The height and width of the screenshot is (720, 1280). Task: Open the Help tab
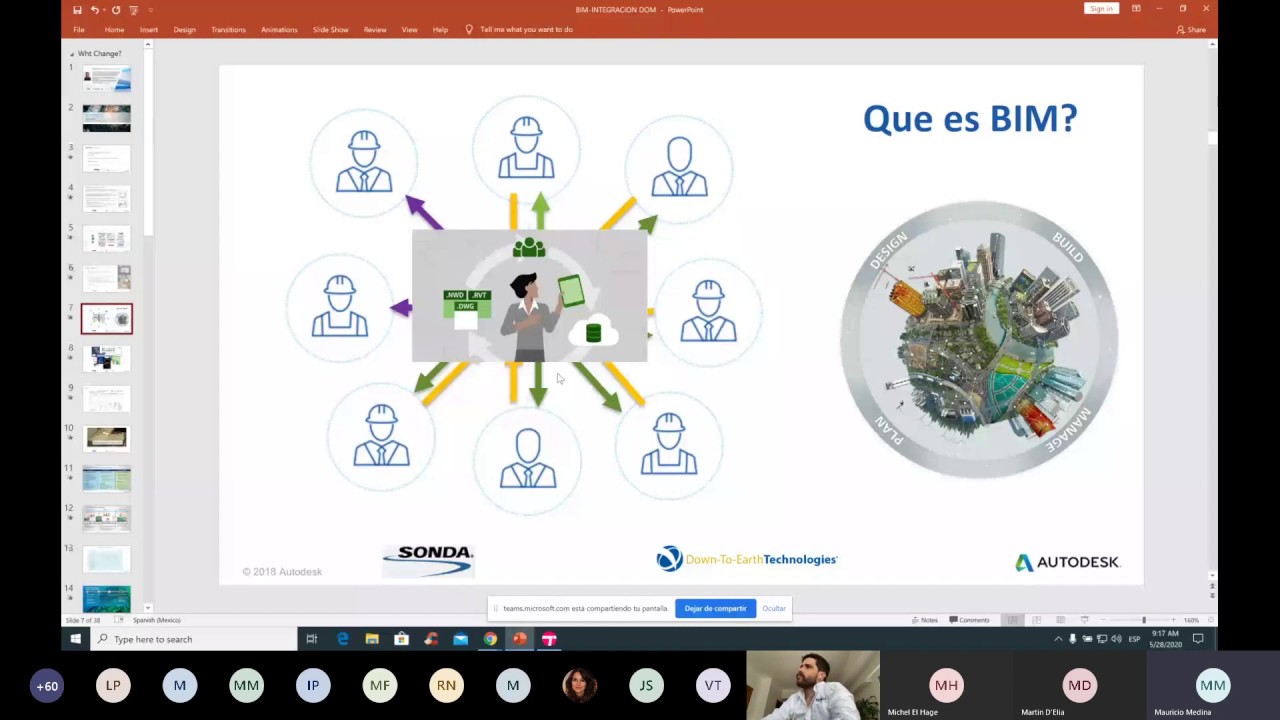(440, 30)
